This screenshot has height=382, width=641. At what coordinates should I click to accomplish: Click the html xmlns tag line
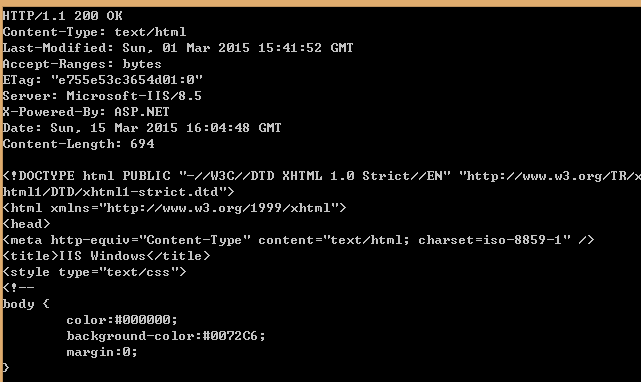(x=175, y=208)
